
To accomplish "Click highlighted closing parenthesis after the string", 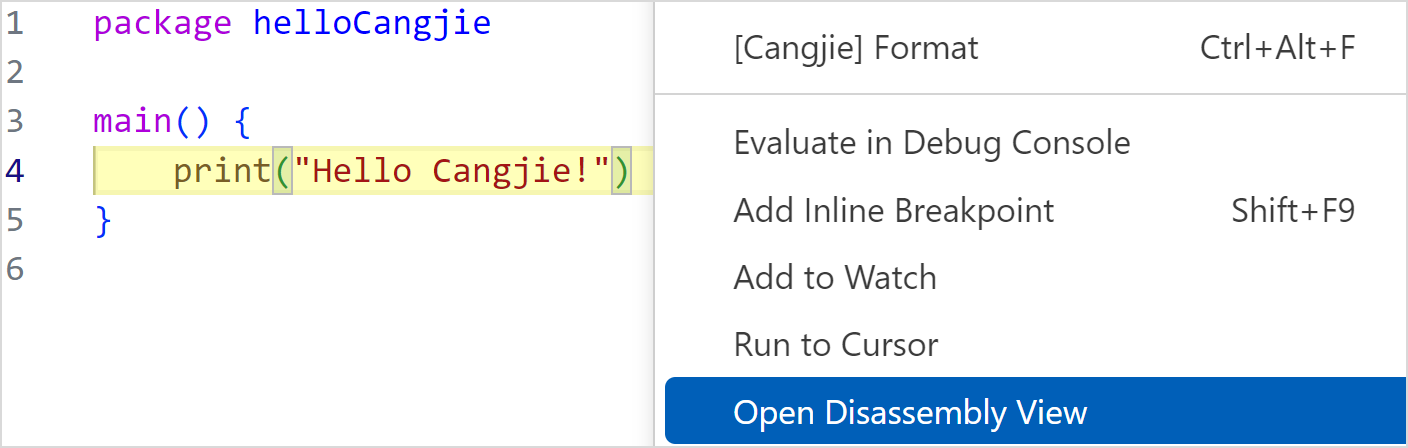I will pyautogui.click(x=622, y=171).
